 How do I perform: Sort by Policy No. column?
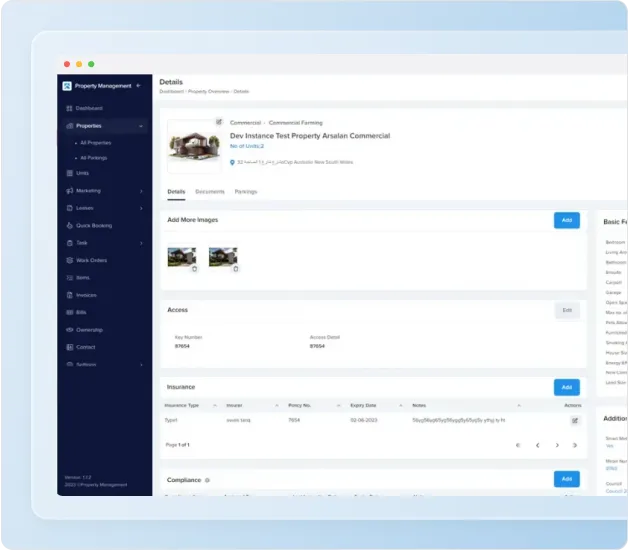click(x=338, y=406)
